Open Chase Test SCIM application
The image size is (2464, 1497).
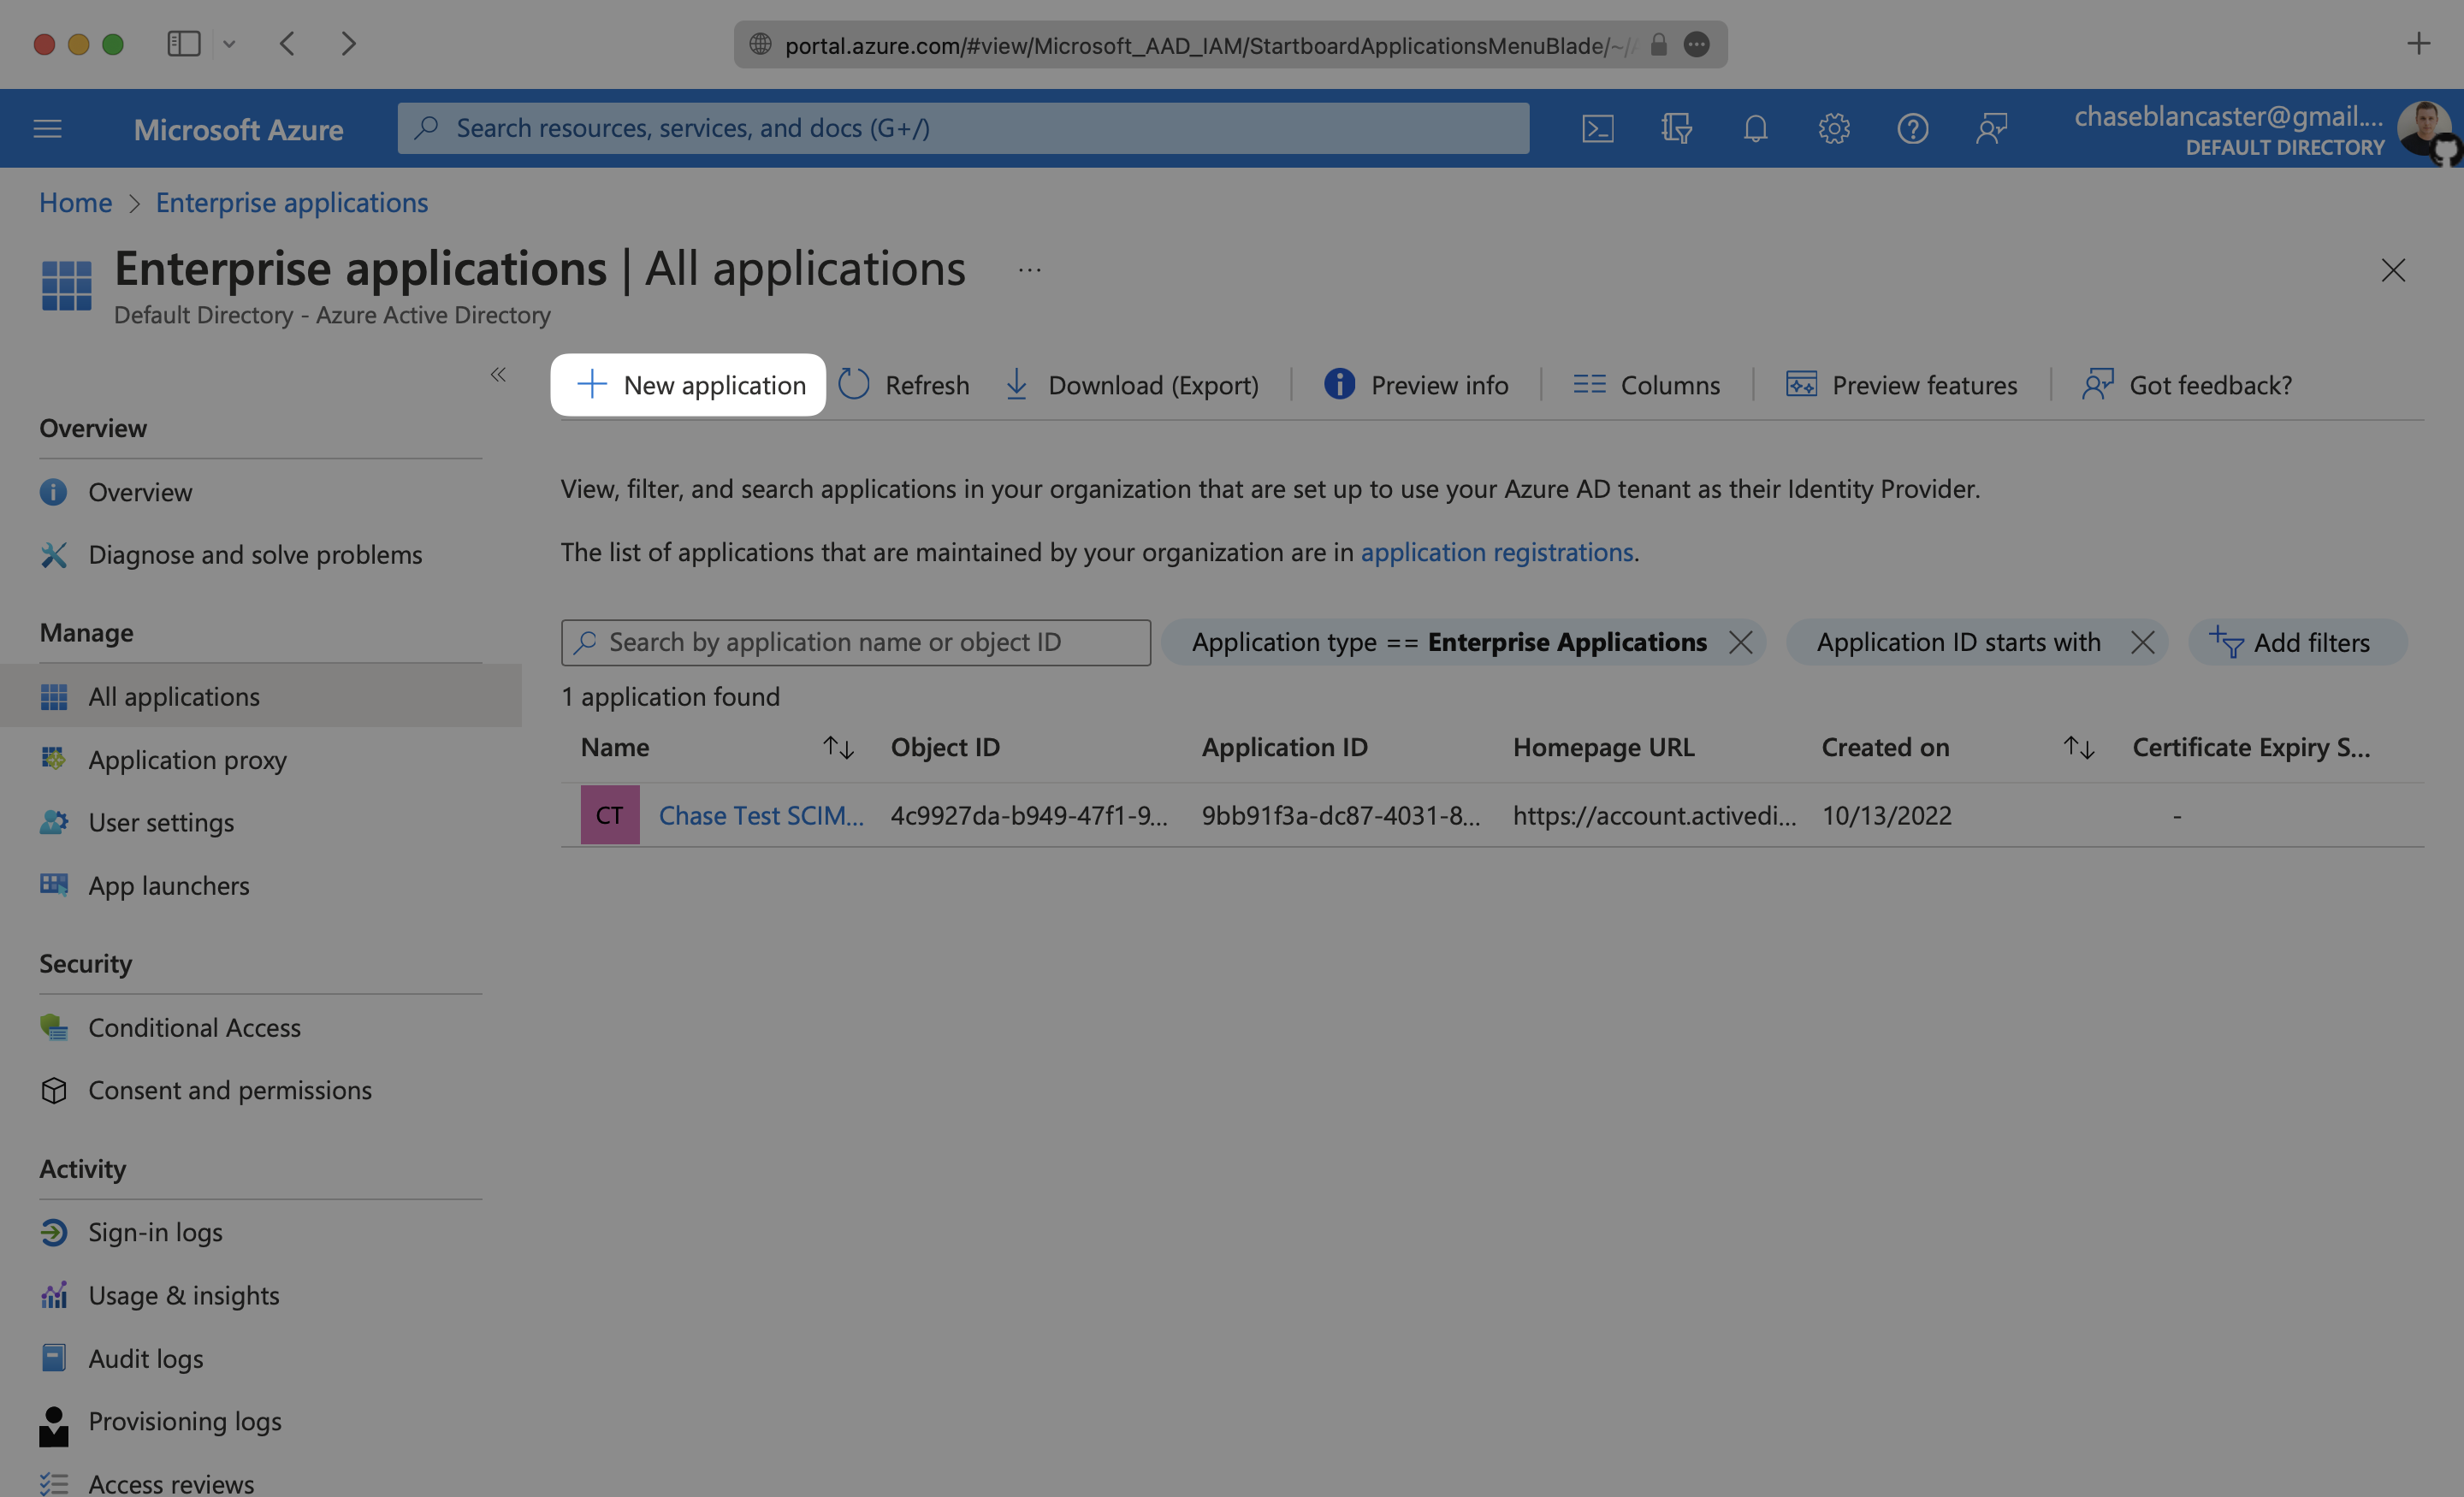click(761, 814)
